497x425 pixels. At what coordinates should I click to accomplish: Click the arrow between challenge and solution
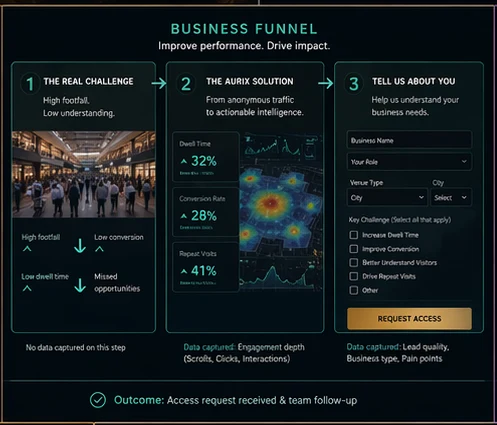pos(159,83)
